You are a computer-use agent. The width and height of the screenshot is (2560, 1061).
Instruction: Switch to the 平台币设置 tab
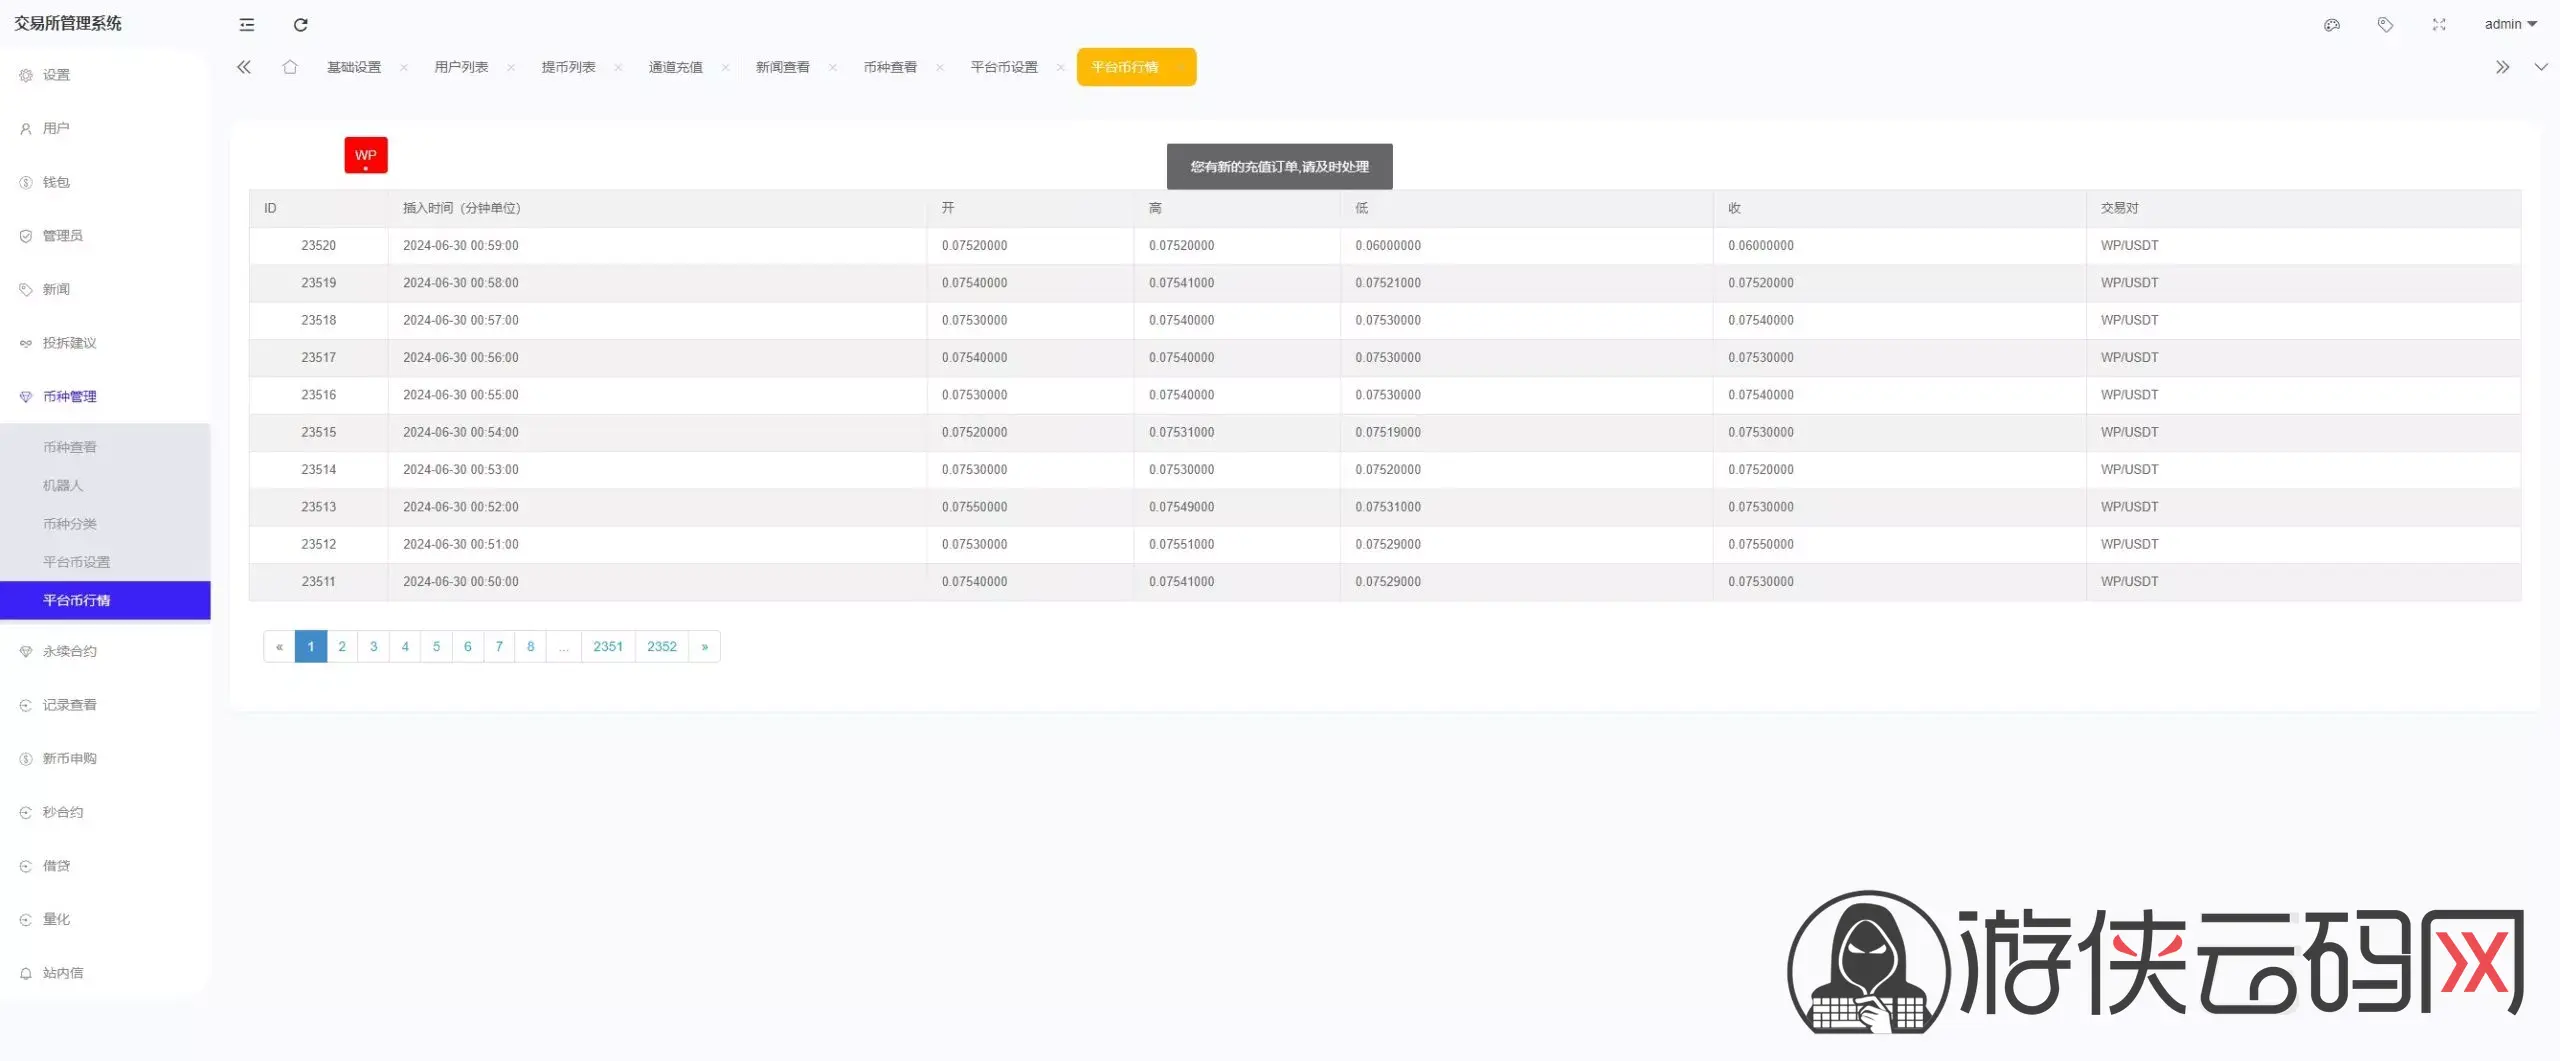[1004, 67]
